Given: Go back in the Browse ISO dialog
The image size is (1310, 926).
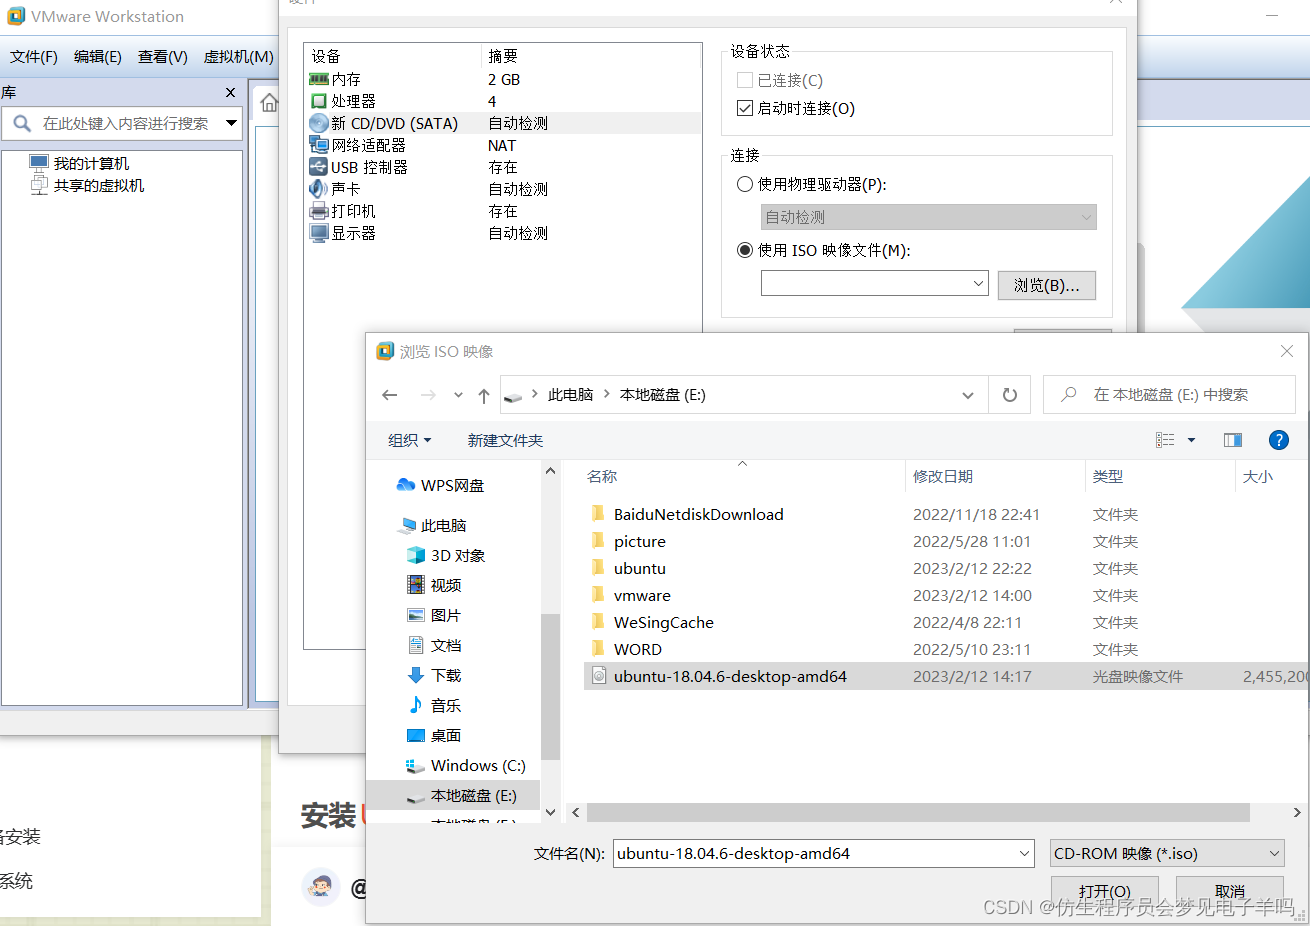Looking at the screenshot, I should (390, 395).
